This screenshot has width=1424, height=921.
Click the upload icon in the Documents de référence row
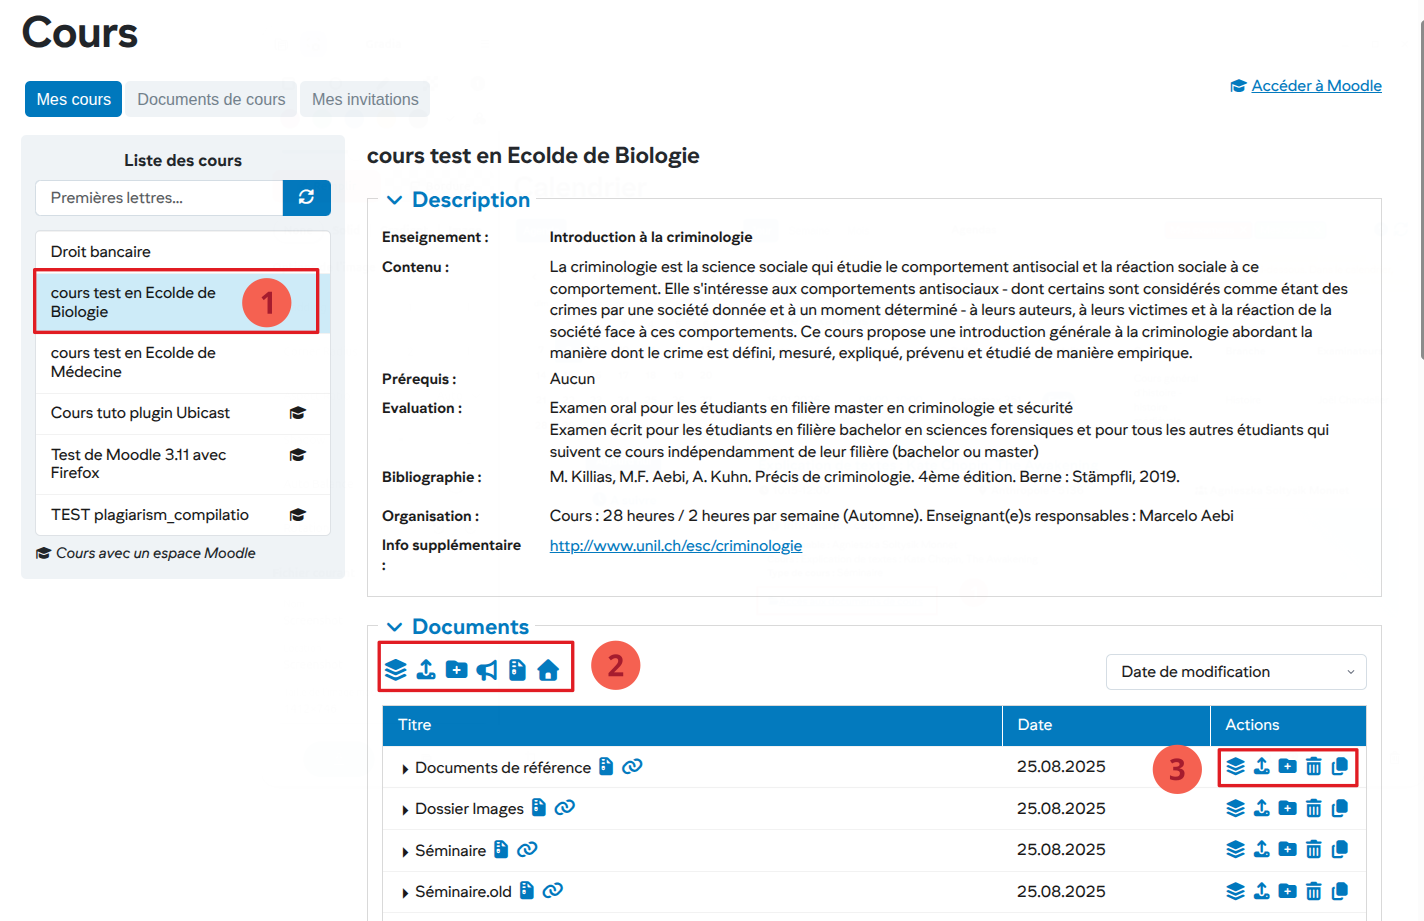coord(1262,766)
